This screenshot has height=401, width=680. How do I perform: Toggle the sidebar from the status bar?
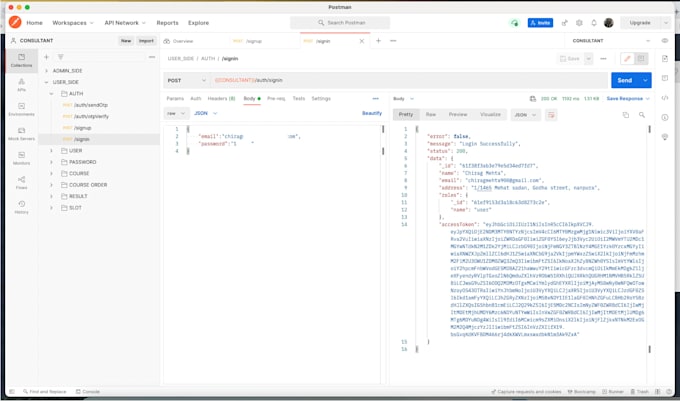point(12,391)
